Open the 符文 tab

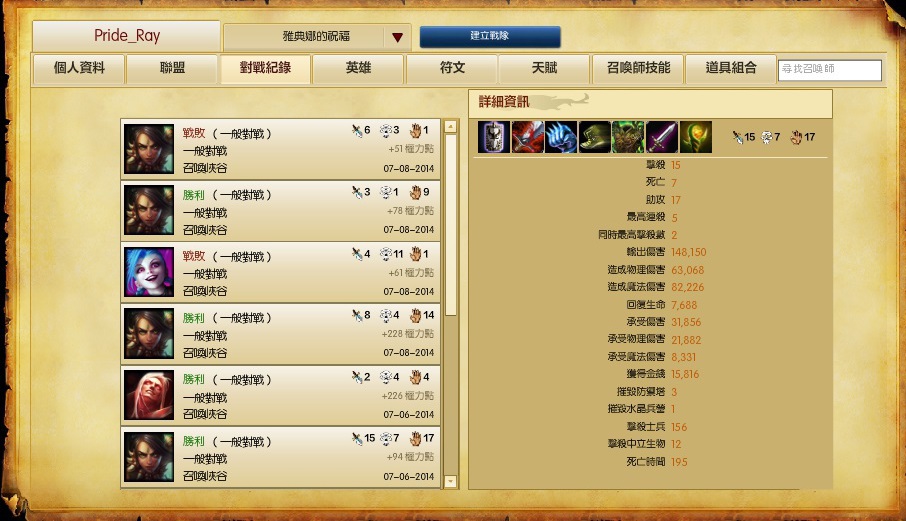452,68
